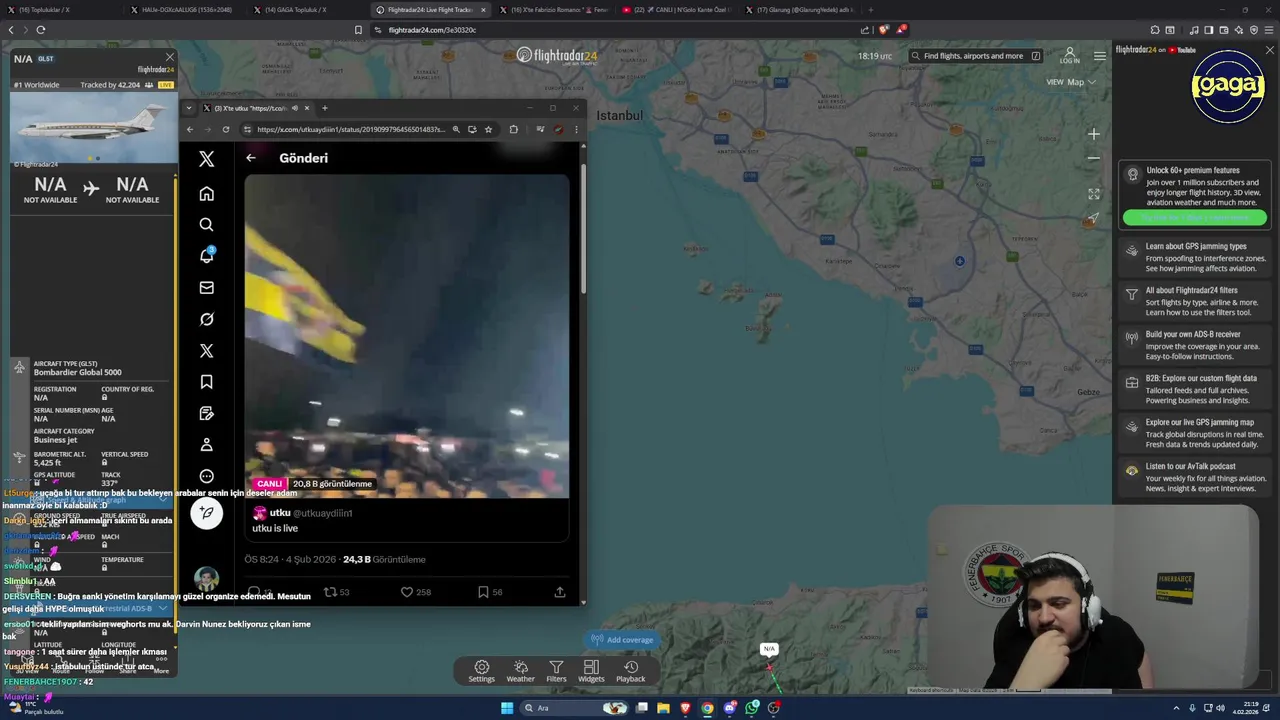Open the Filters funnel tool

pyautogui.click(x=556, y=671)
